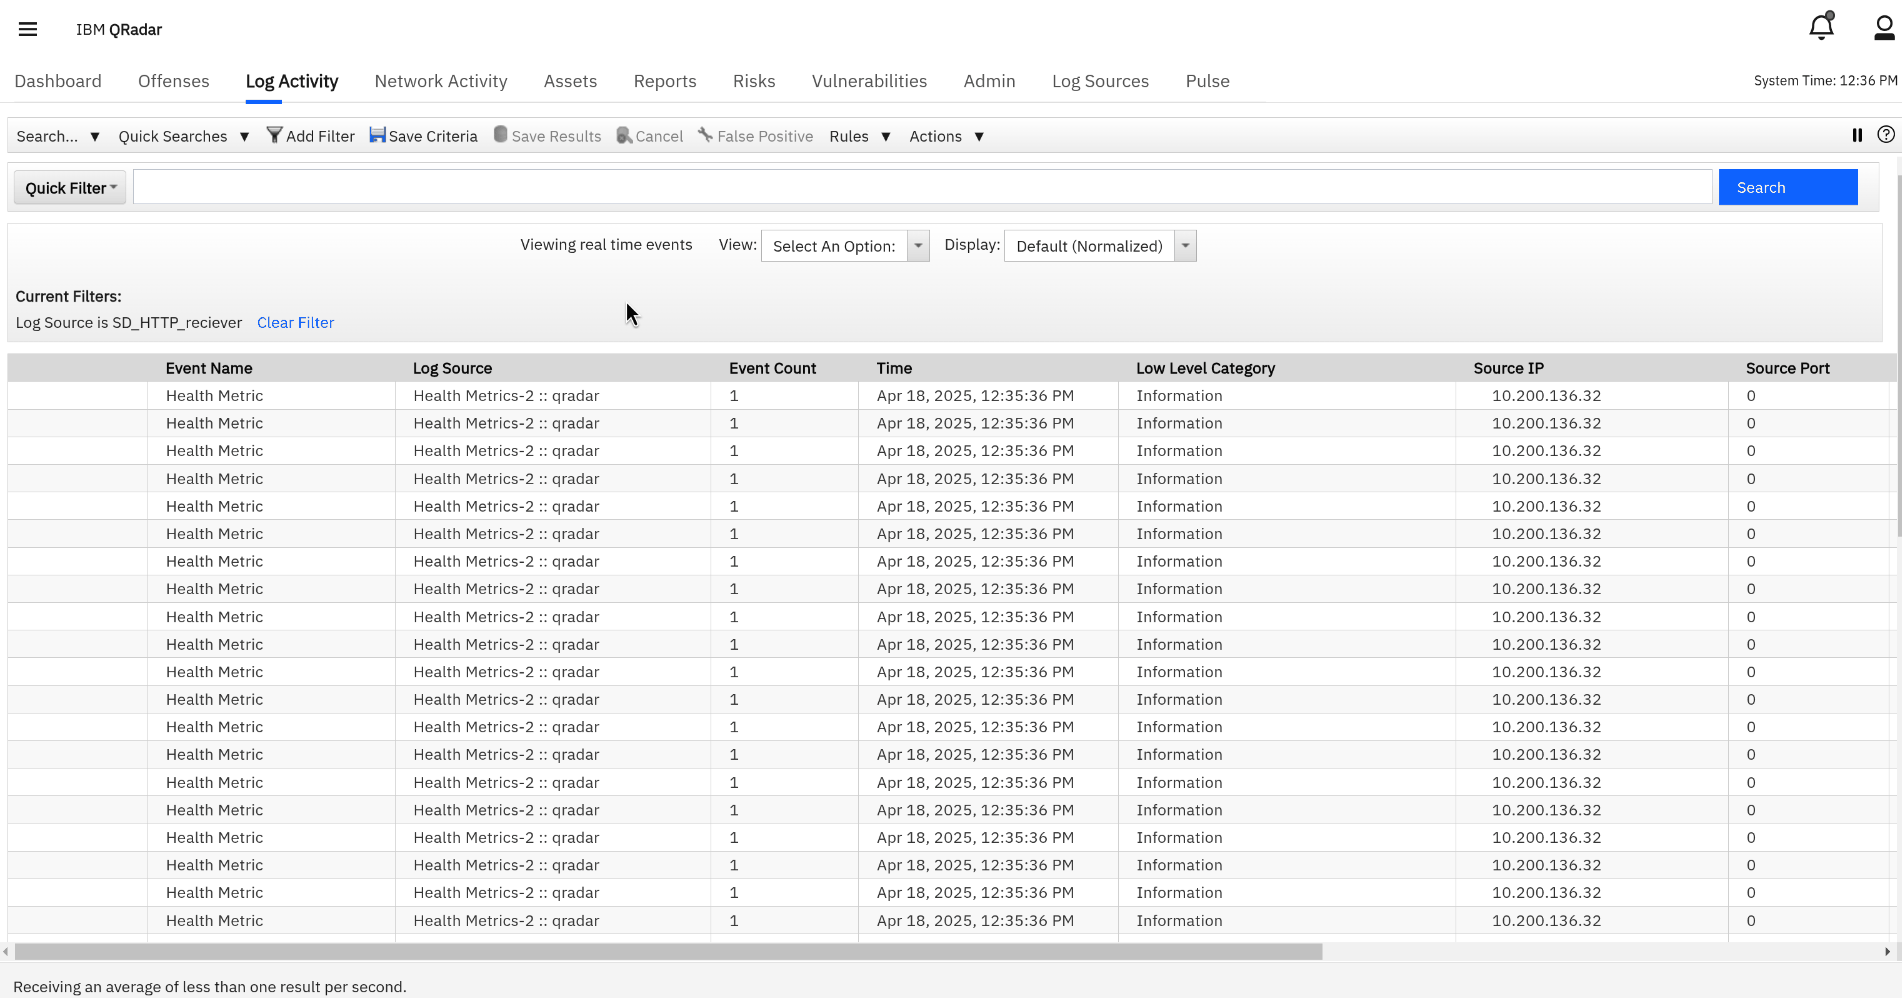Switch to the Risks tab
The image size is (1902, 998).
754,81
